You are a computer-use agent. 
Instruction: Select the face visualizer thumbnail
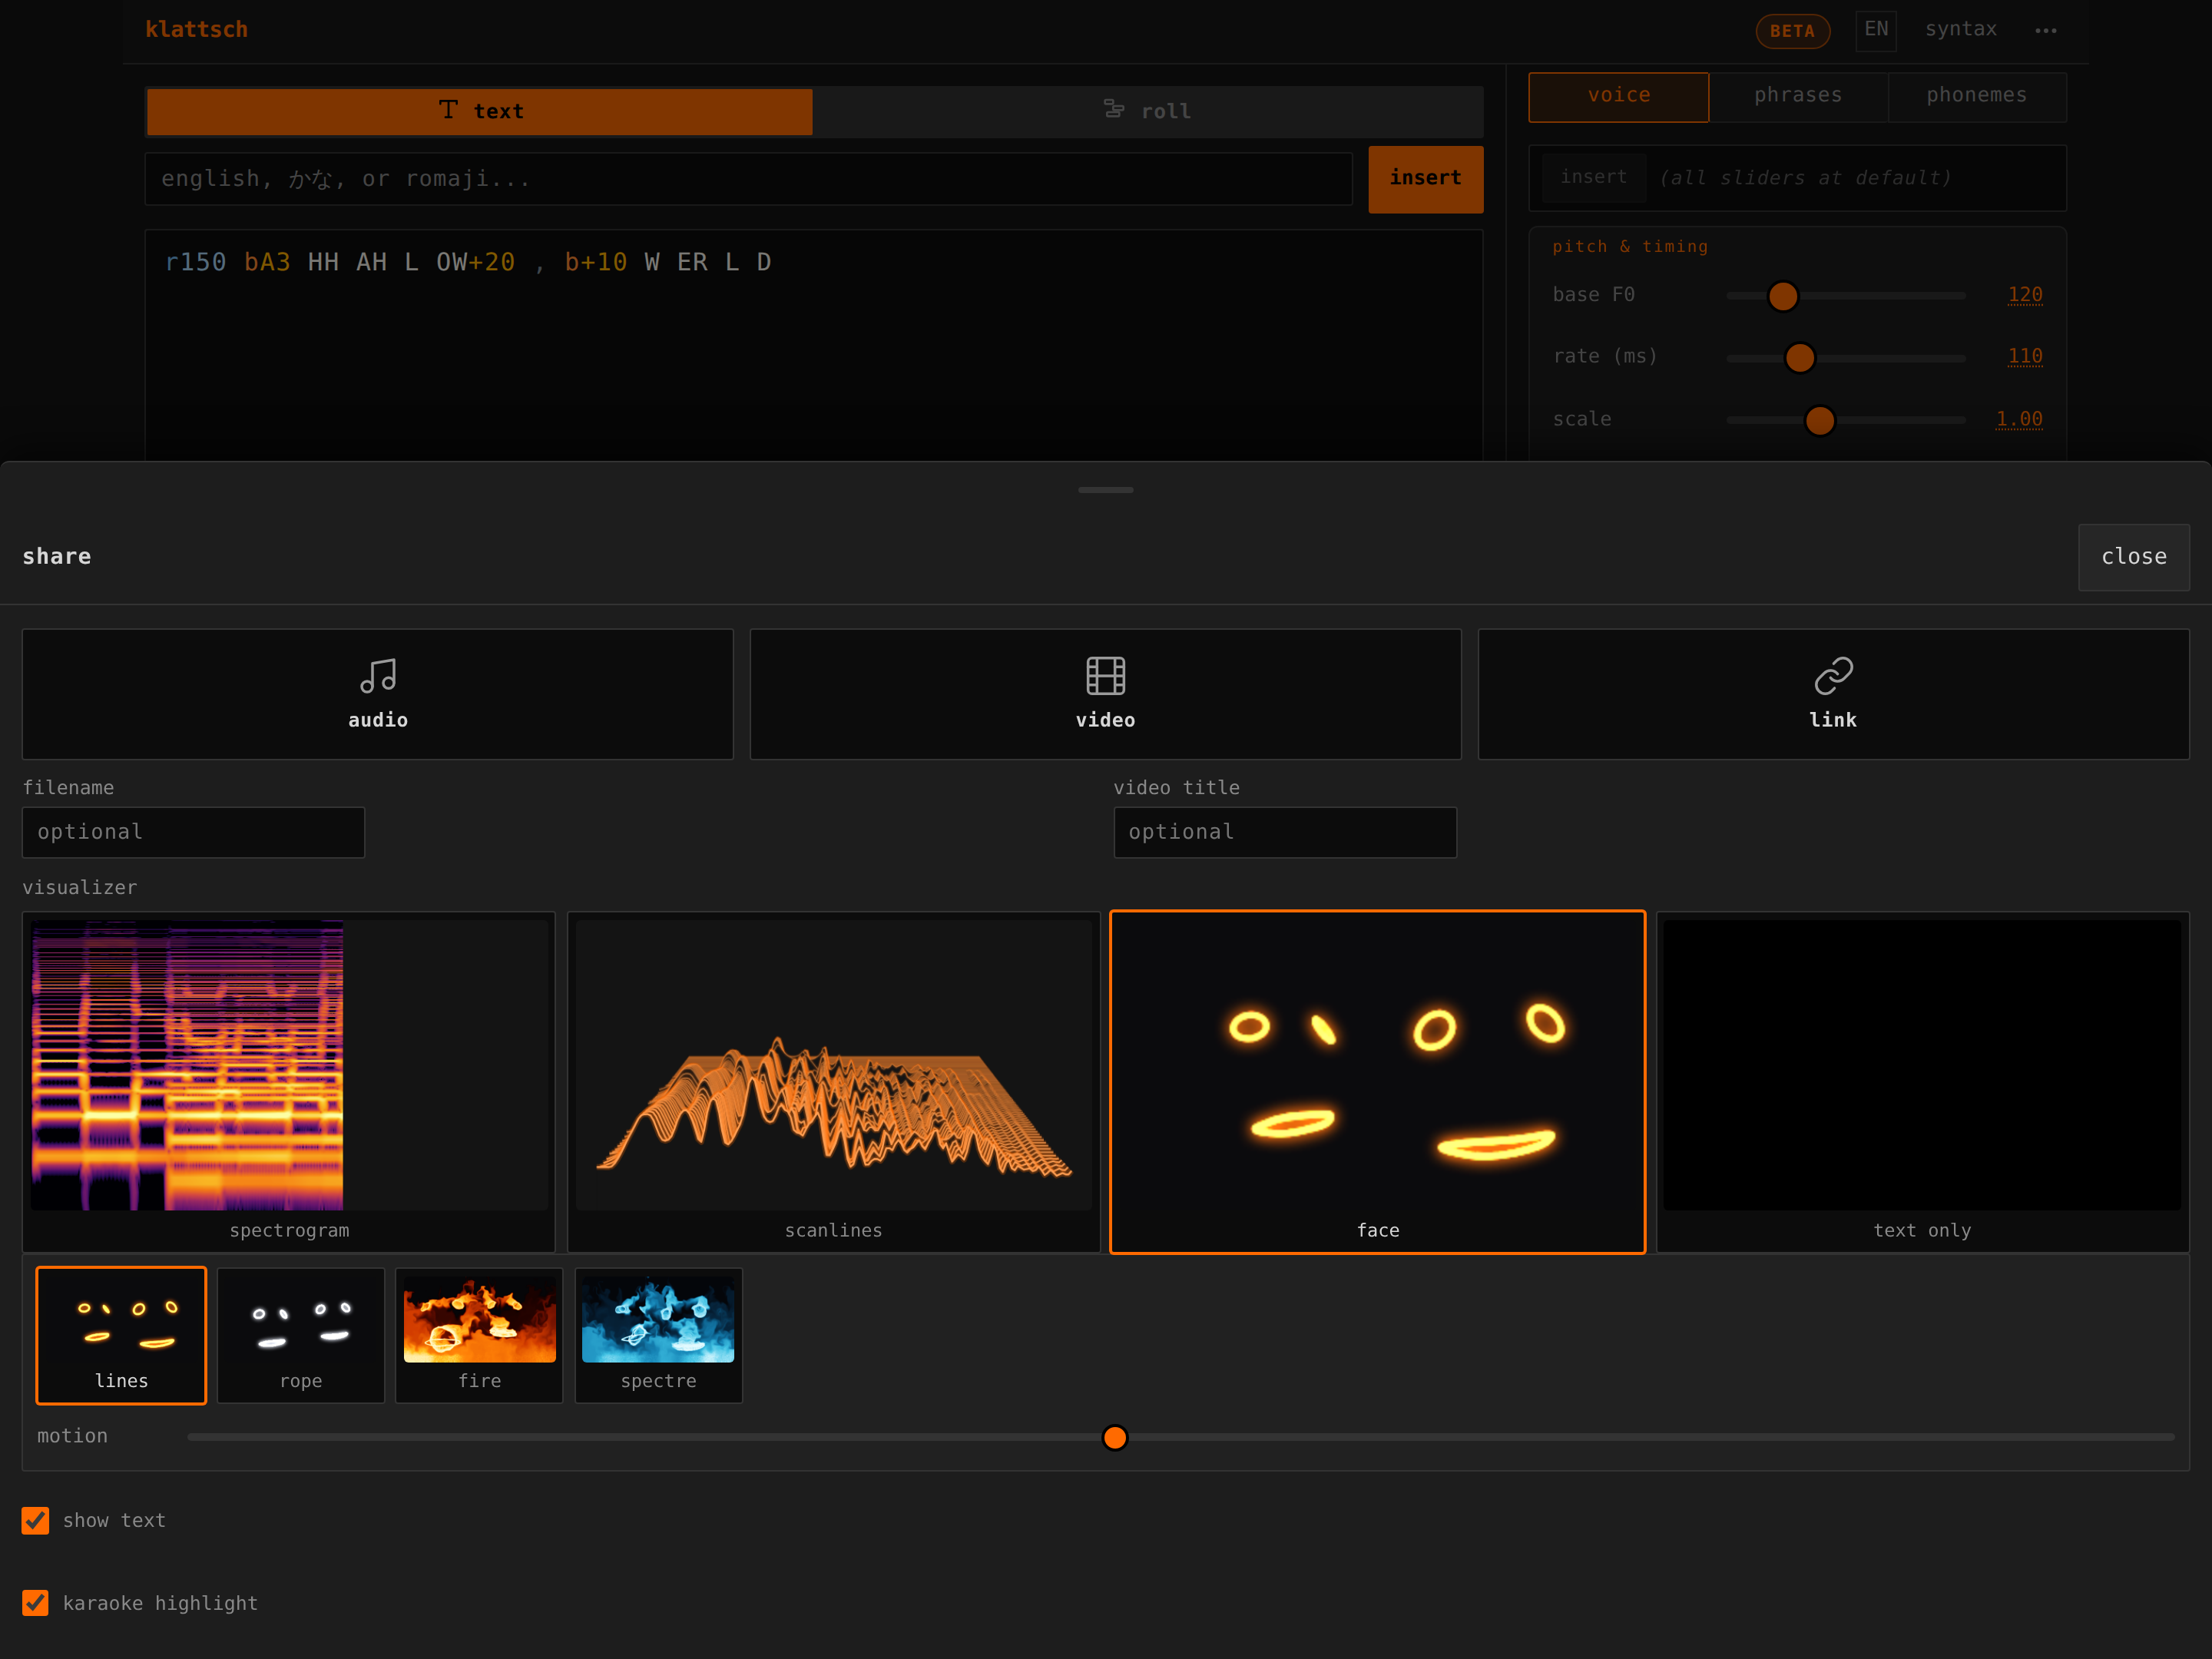tap(1378, 1081)
